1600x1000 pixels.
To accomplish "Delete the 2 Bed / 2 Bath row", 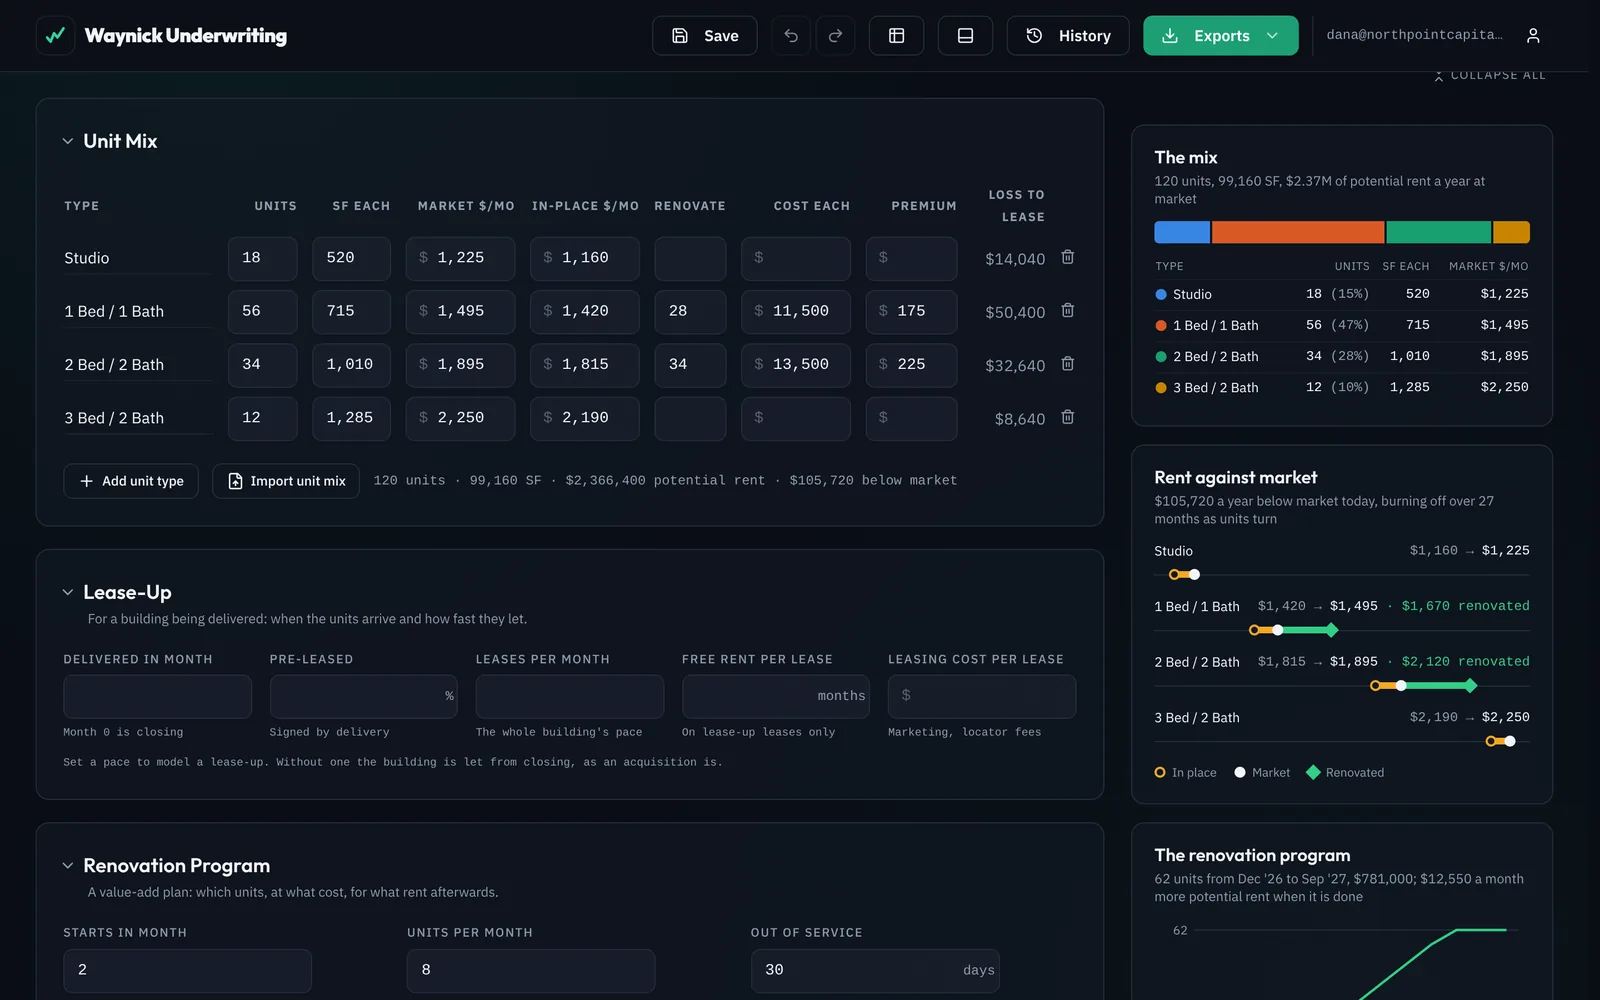I will [x=1068, y=364].
